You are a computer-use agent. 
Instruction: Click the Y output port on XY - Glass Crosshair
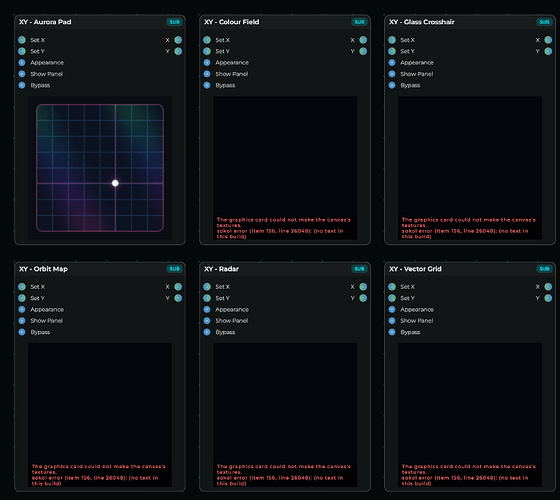click(x=548, y=51)
